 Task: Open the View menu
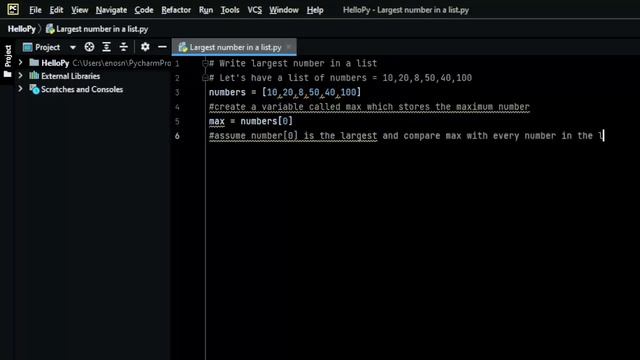[80, 10]
